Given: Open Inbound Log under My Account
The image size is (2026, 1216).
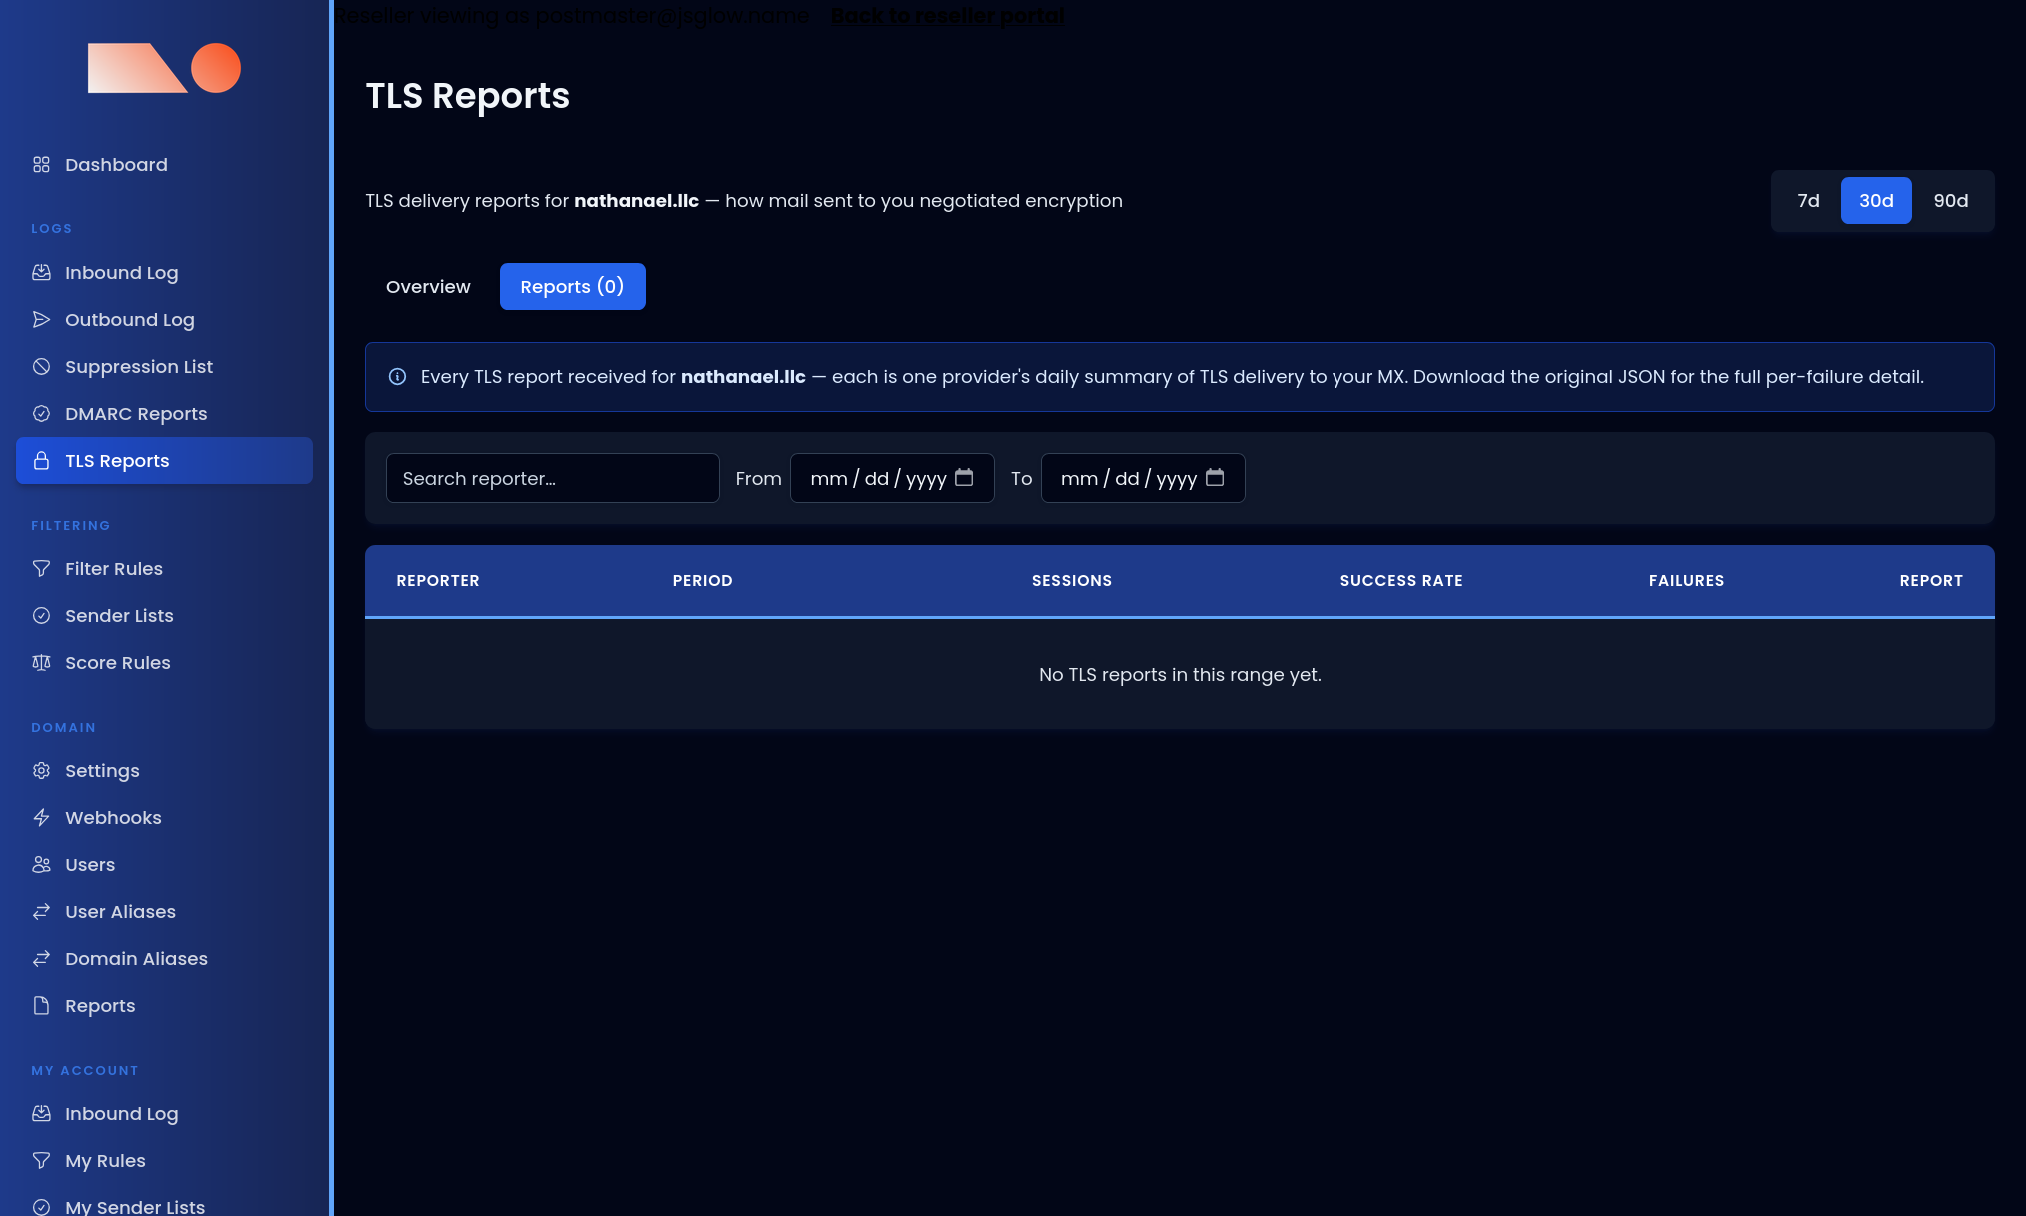Looking at the screenshot, I should [164, 1113].
